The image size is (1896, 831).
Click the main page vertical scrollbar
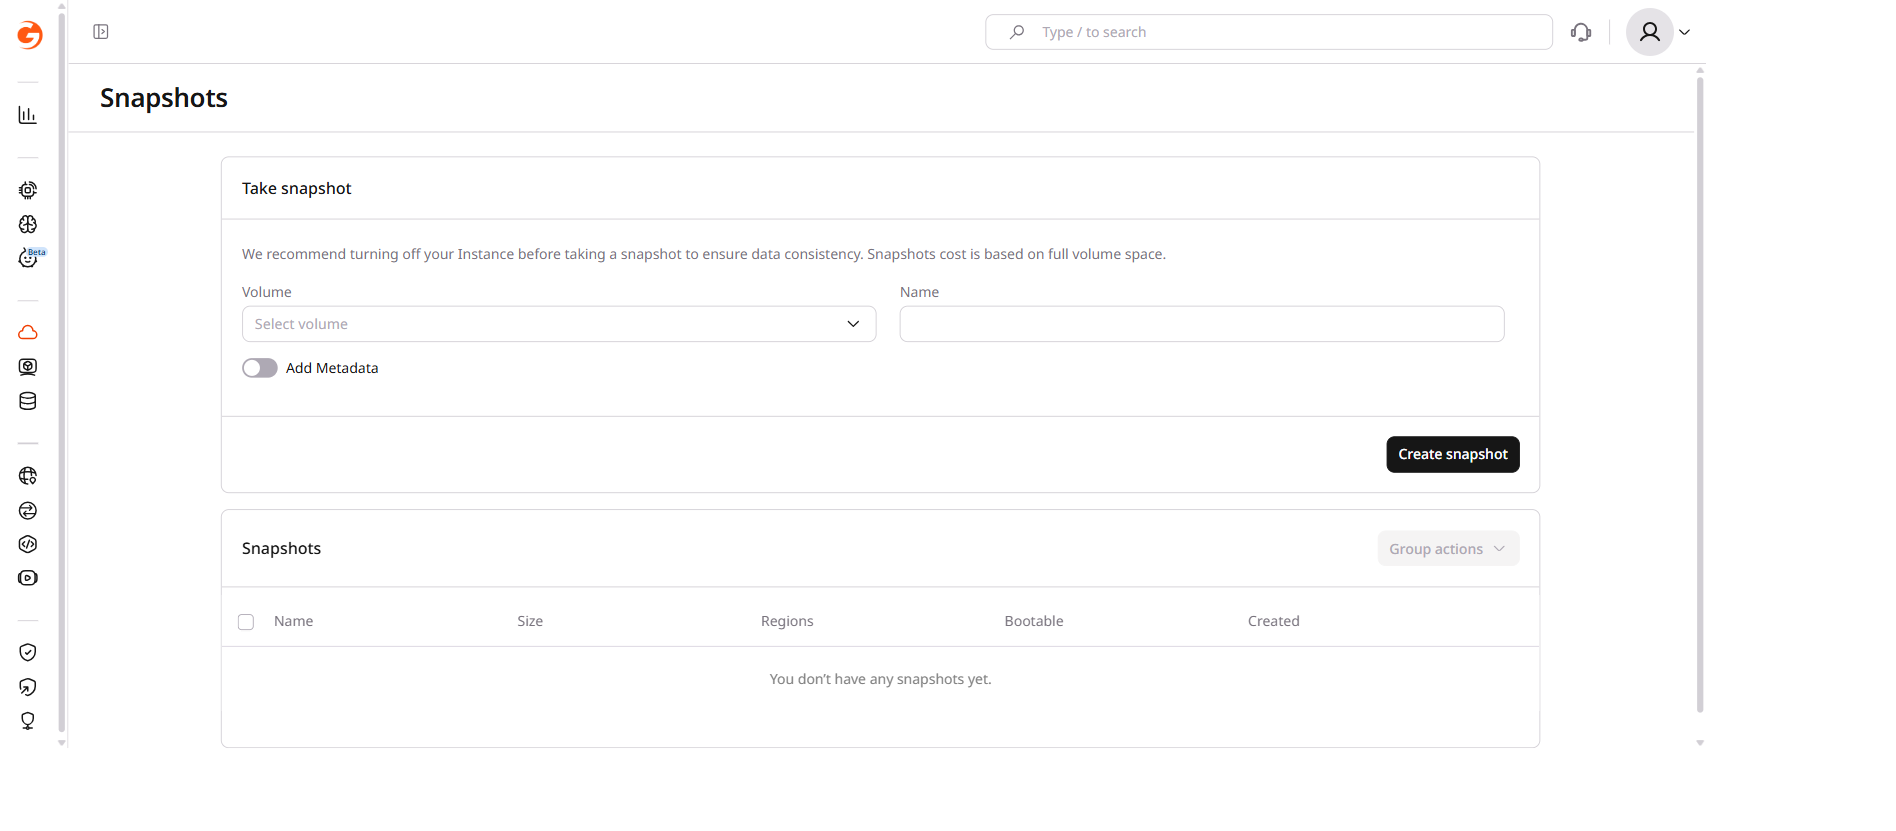1700,395
